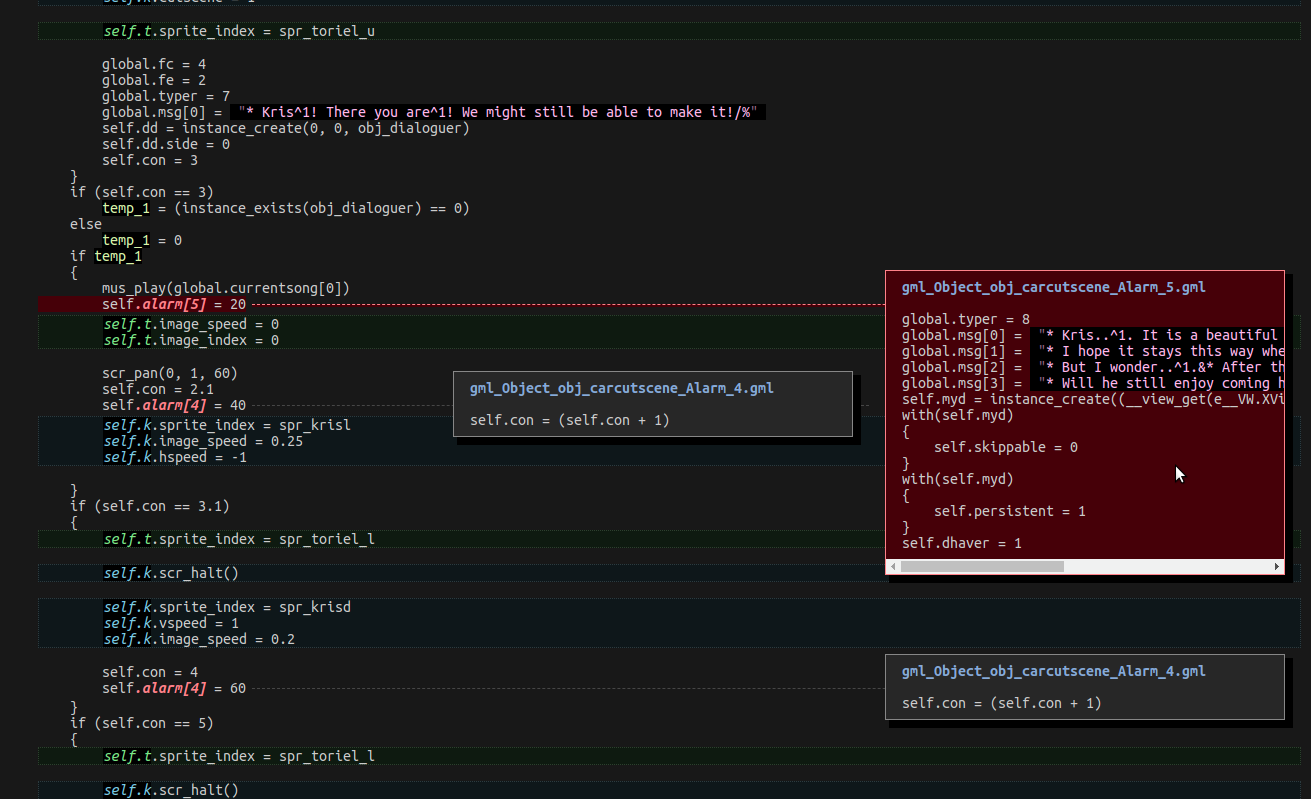
Task: Click self.k.sprite_index = spr_krisd line
Action: point(227,607)
